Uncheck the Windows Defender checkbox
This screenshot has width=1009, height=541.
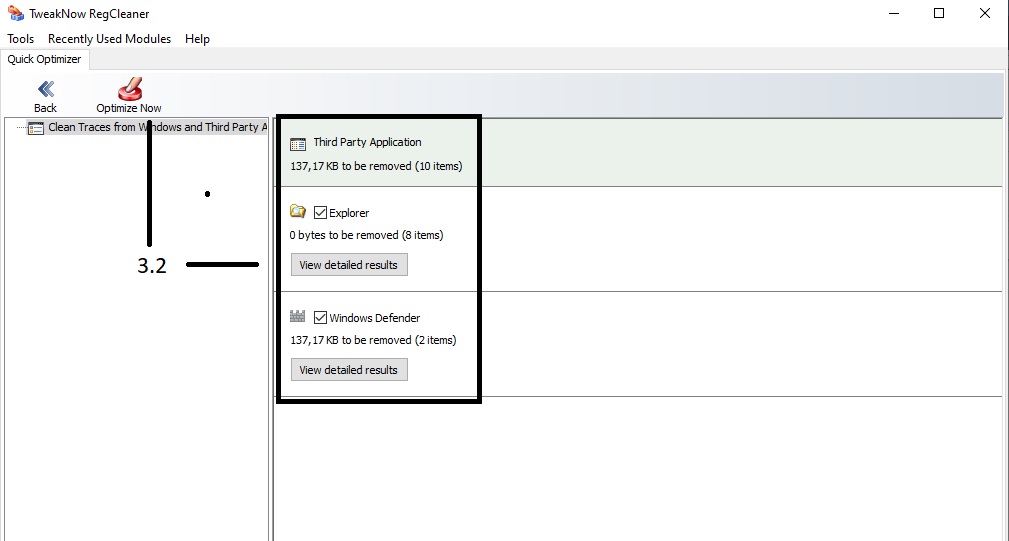click(320, 317)
